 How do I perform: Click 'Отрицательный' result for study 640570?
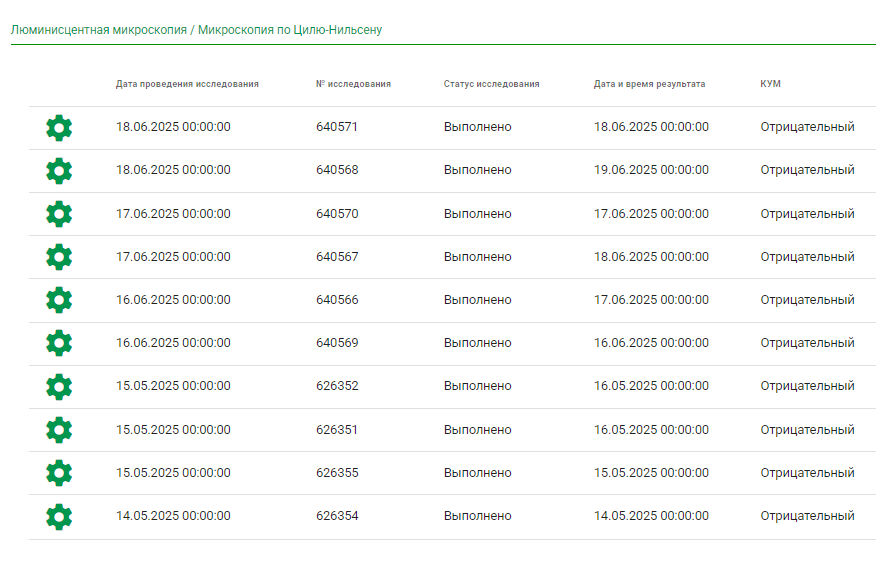[x=807, y=214]
